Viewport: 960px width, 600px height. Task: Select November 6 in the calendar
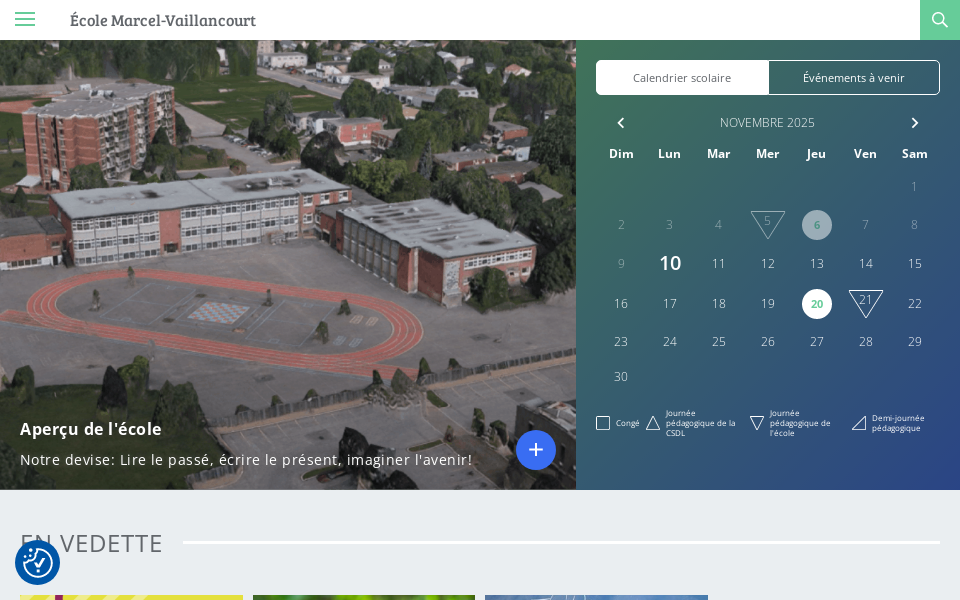pos(817,225)
